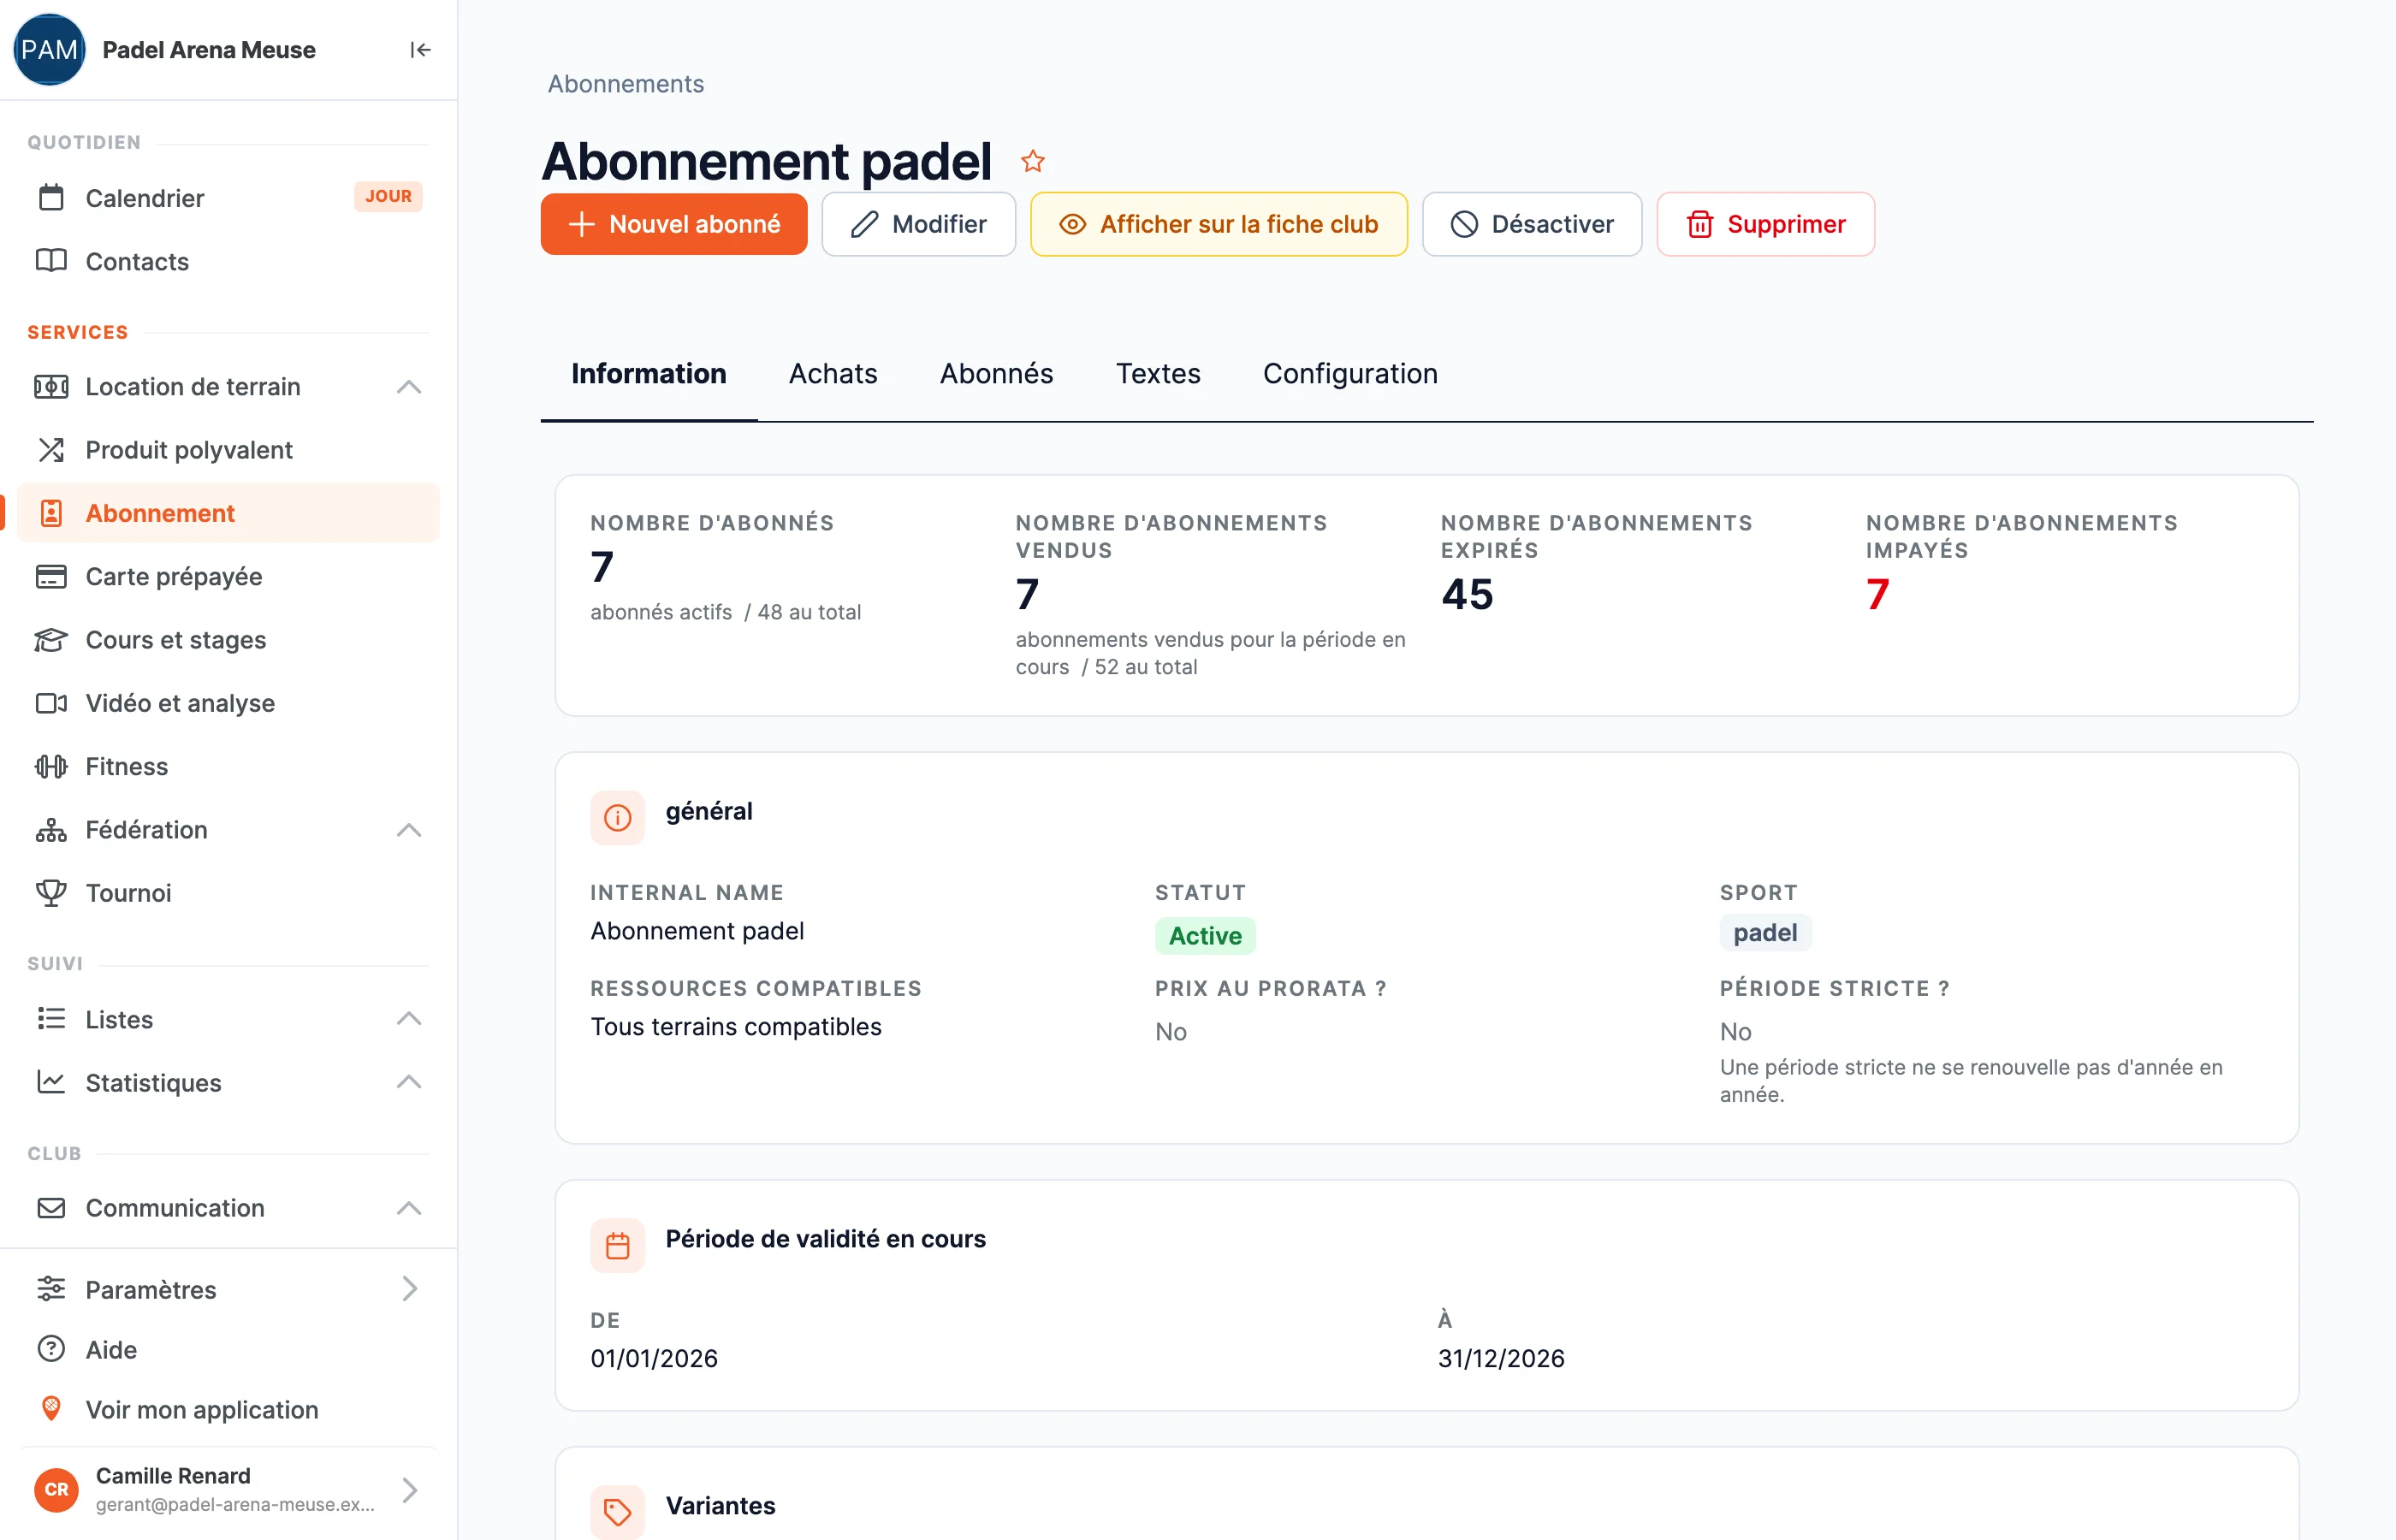
Task: Switch to the Textes tab
Action: tap(1158, 374)
